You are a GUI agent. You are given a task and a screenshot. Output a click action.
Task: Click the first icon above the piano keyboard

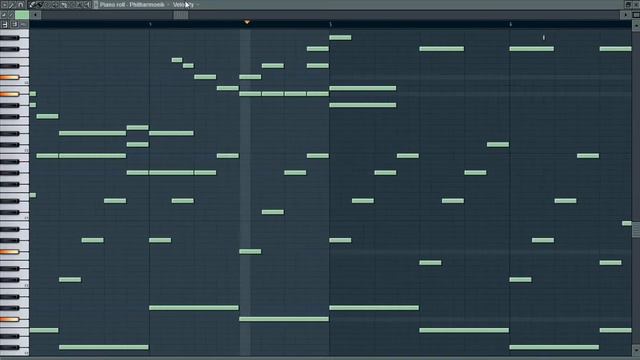click(5, 24)
